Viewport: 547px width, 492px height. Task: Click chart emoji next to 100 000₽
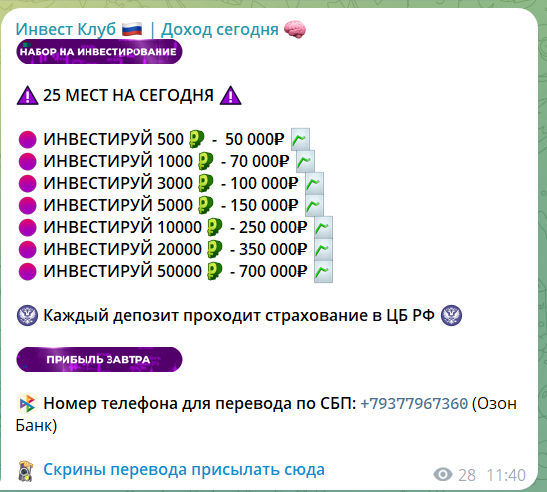[314, 183]
